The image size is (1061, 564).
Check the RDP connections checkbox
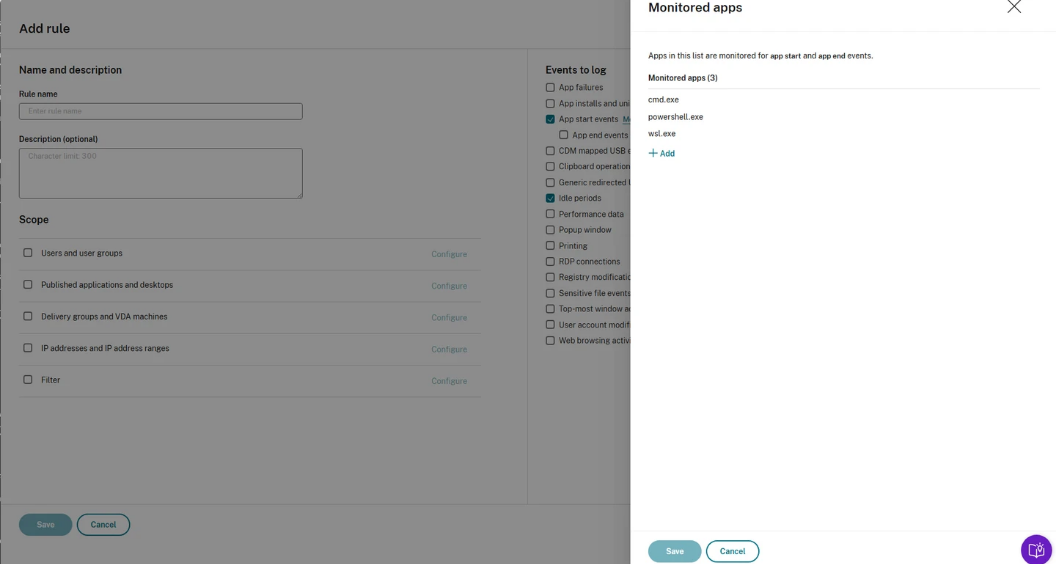[x=550, y=261]
